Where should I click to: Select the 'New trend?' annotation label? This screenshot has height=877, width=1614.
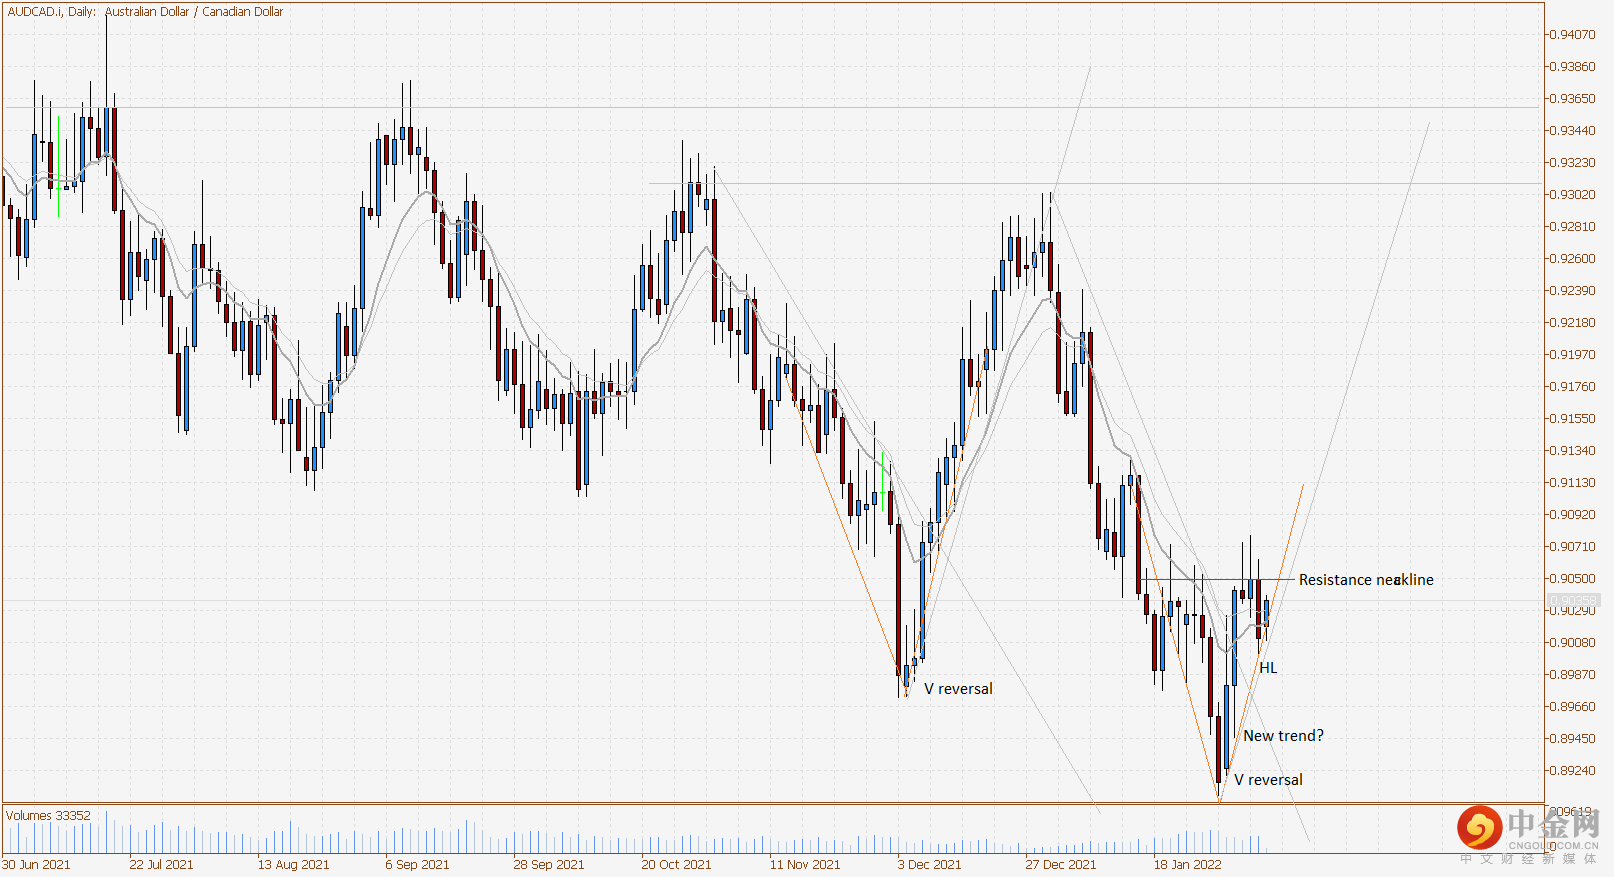point(1283,736)
